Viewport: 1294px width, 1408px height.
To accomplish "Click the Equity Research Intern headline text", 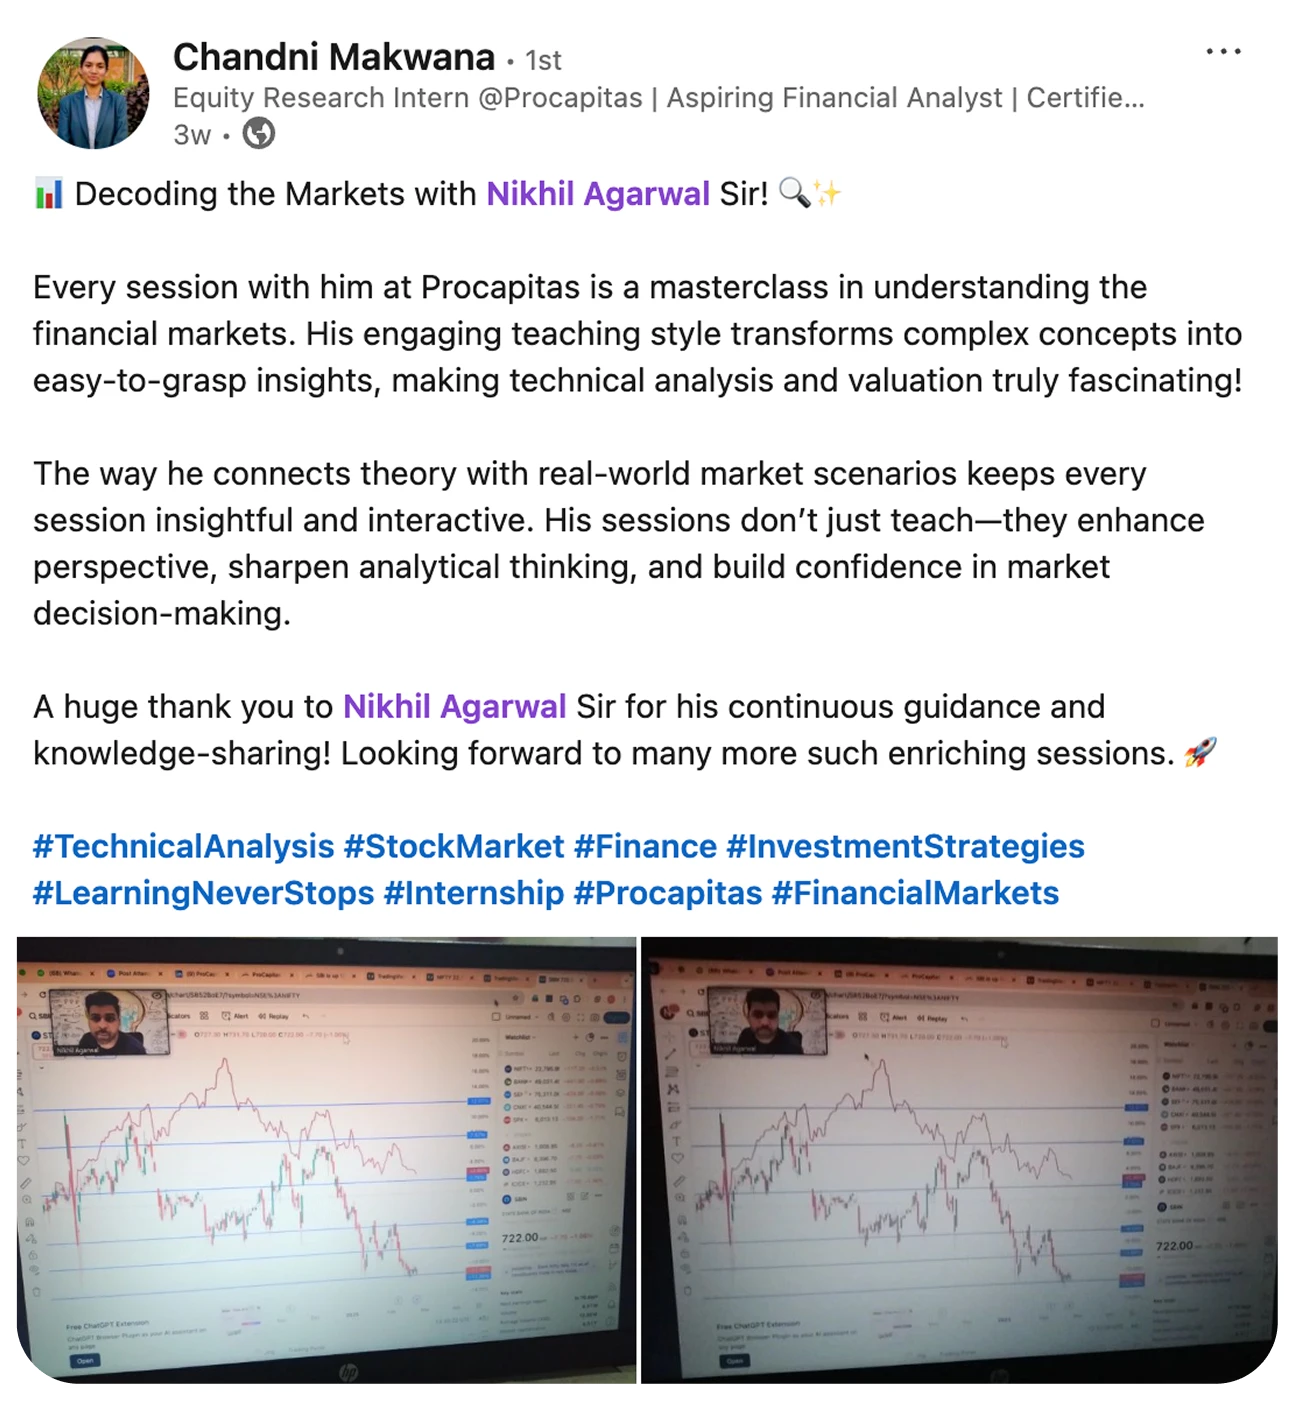I will pyautogui.click(x=658, y=98).
